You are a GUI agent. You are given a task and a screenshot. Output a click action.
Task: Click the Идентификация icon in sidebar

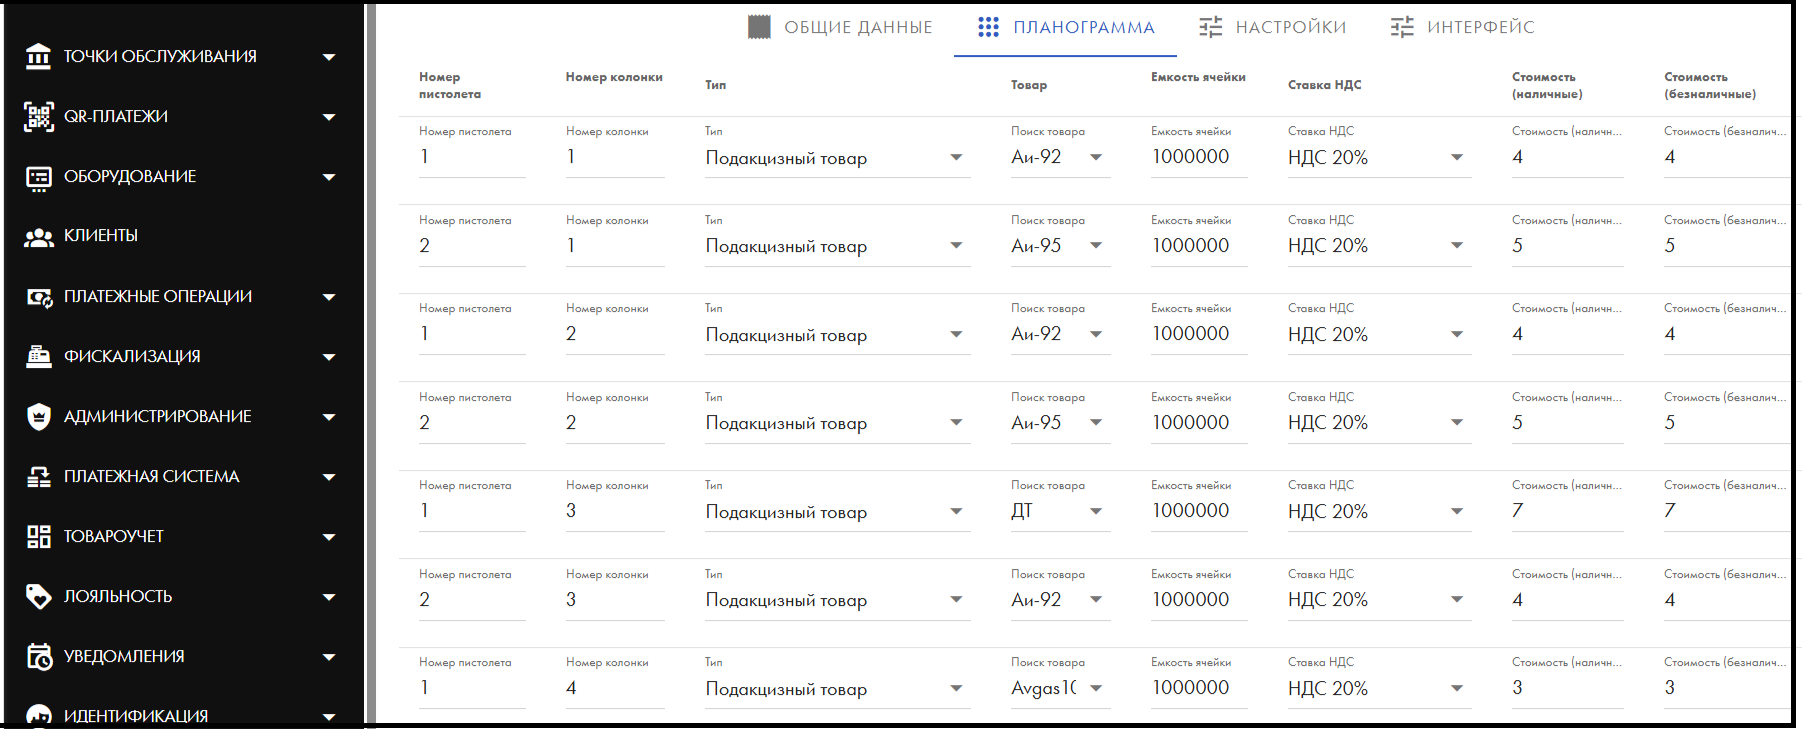38,716
